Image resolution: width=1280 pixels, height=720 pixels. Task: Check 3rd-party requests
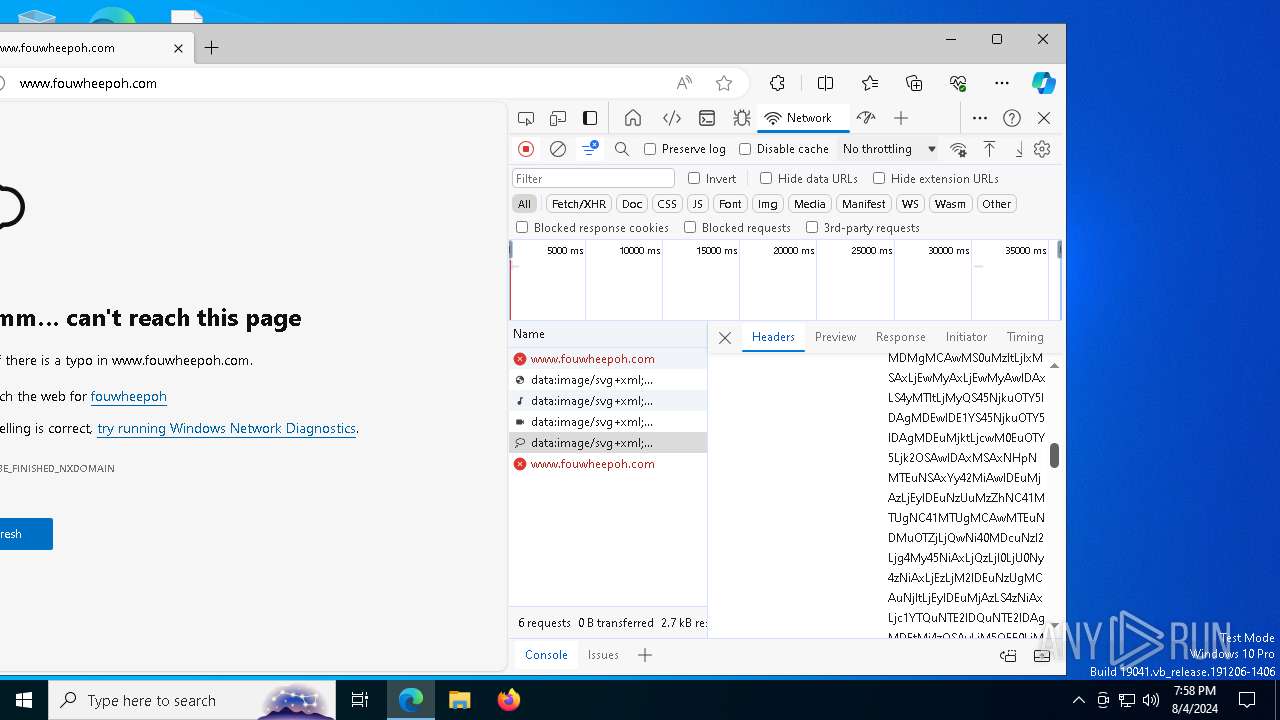tap(812, 227)
